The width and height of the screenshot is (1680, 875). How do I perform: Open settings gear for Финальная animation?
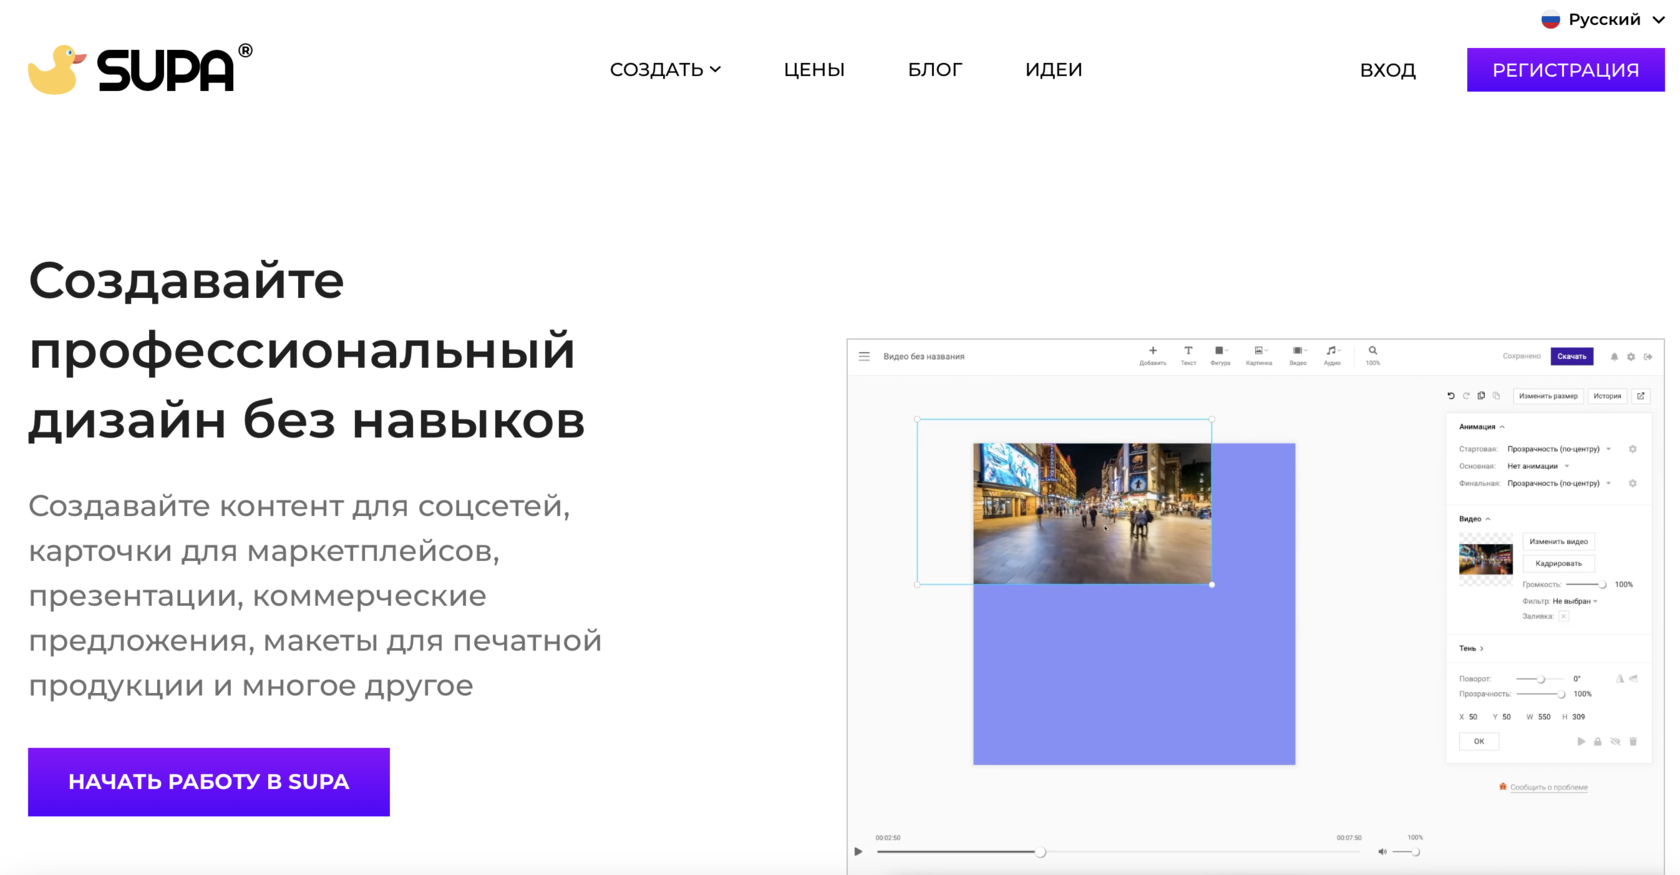[x=1633, y=483]
